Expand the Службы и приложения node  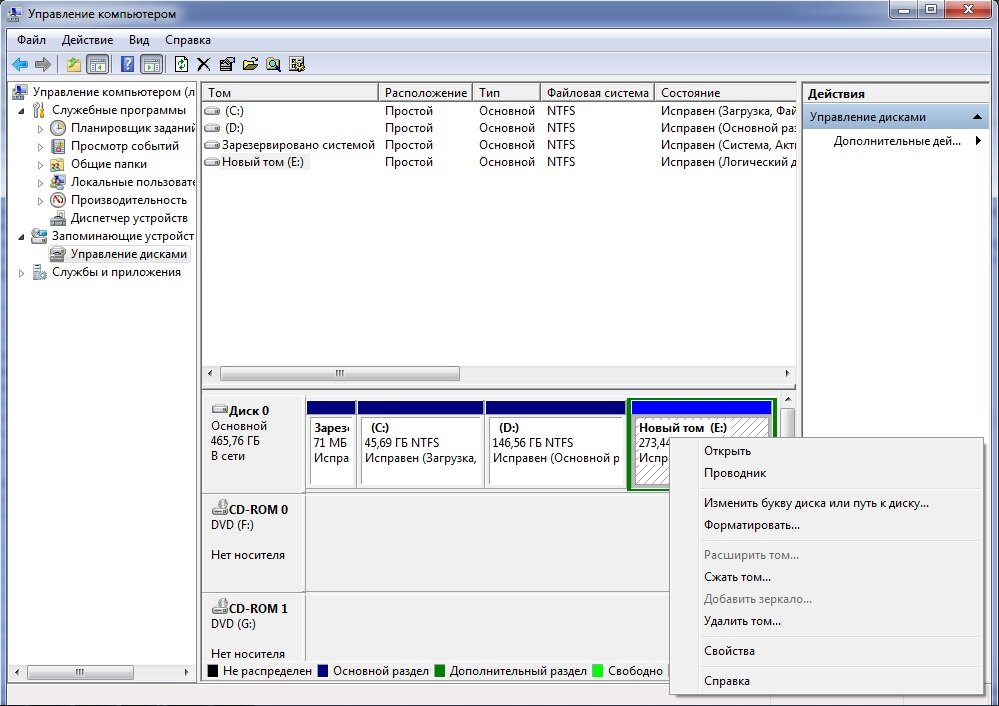click(x=22, y=273)
